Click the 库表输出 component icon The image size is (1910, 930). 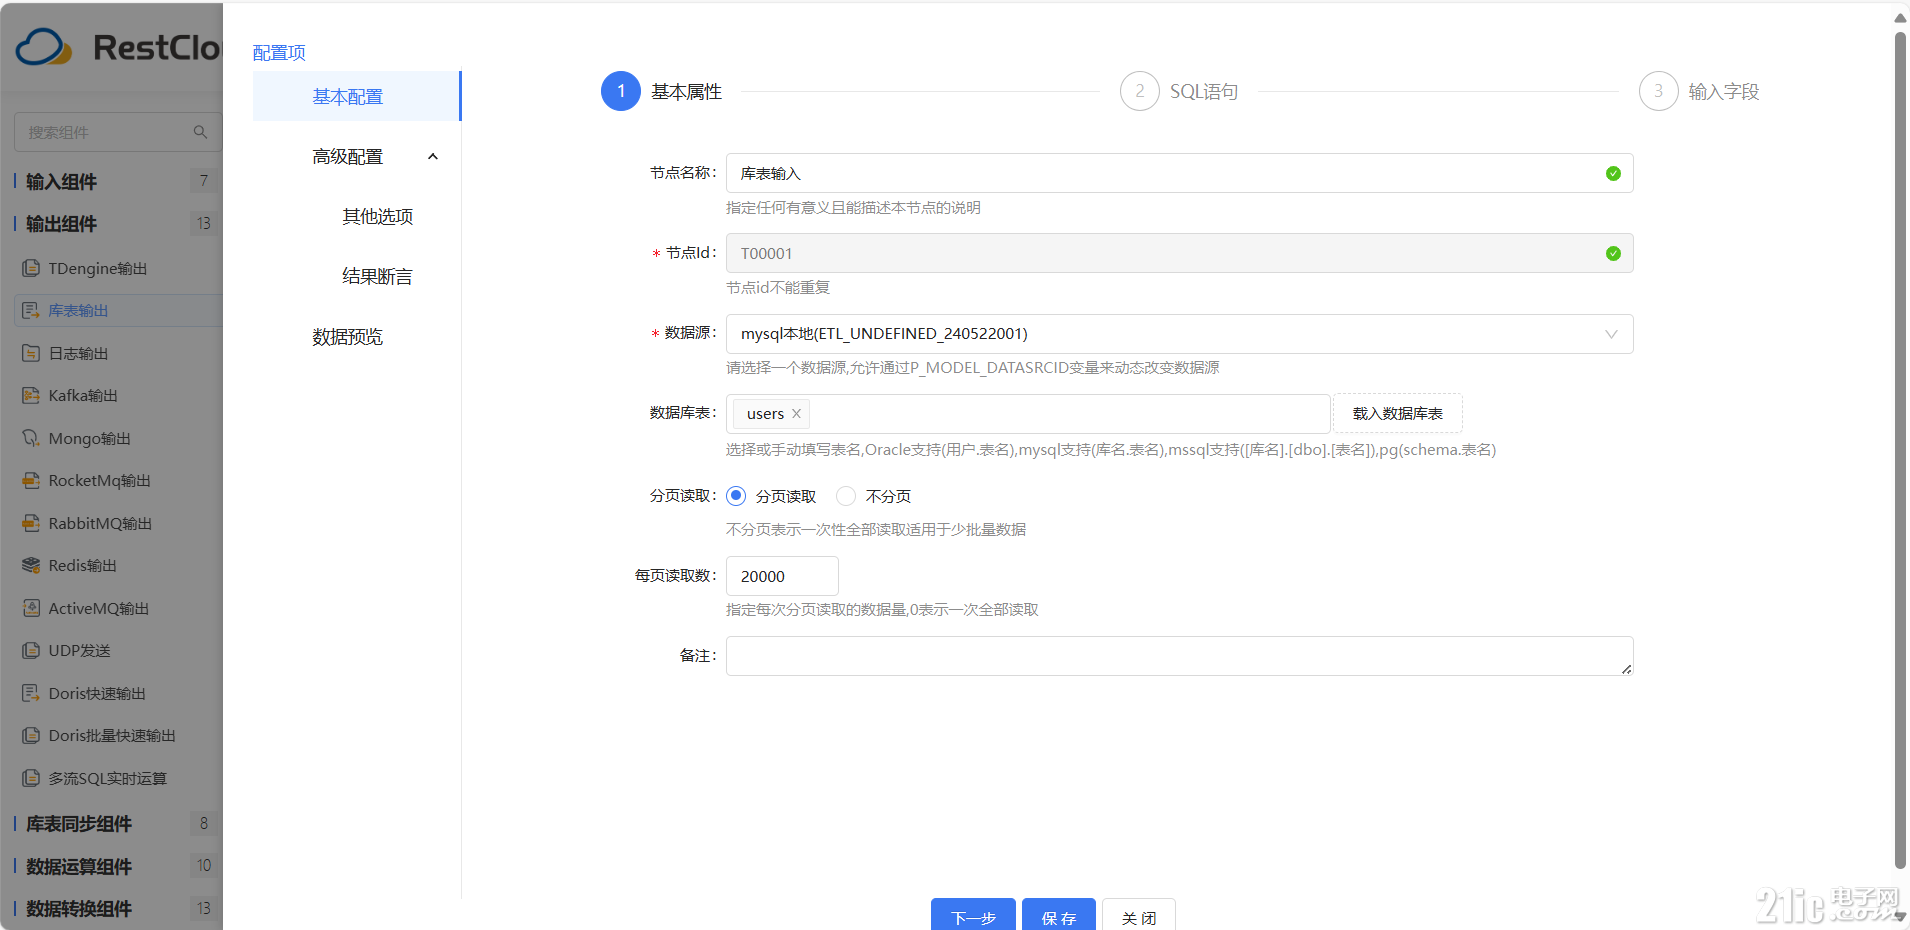[31, 310]
